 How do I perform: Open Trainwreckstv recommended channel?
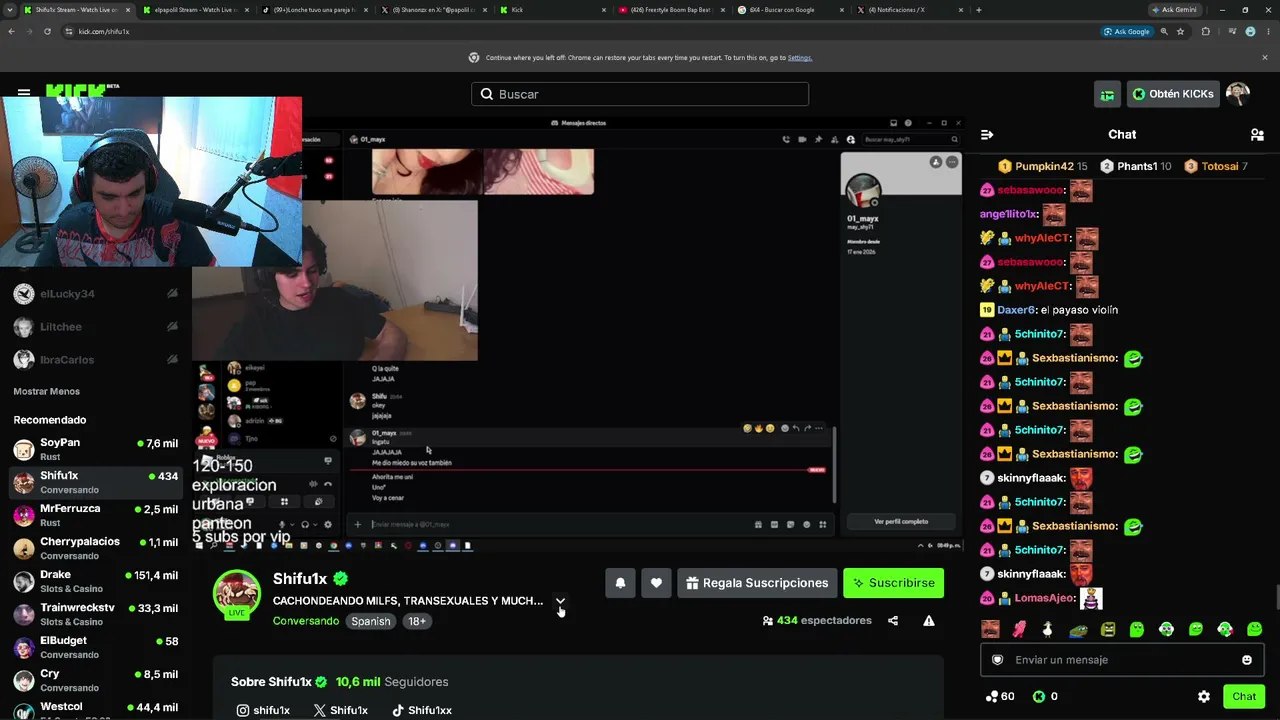[96, 614]
